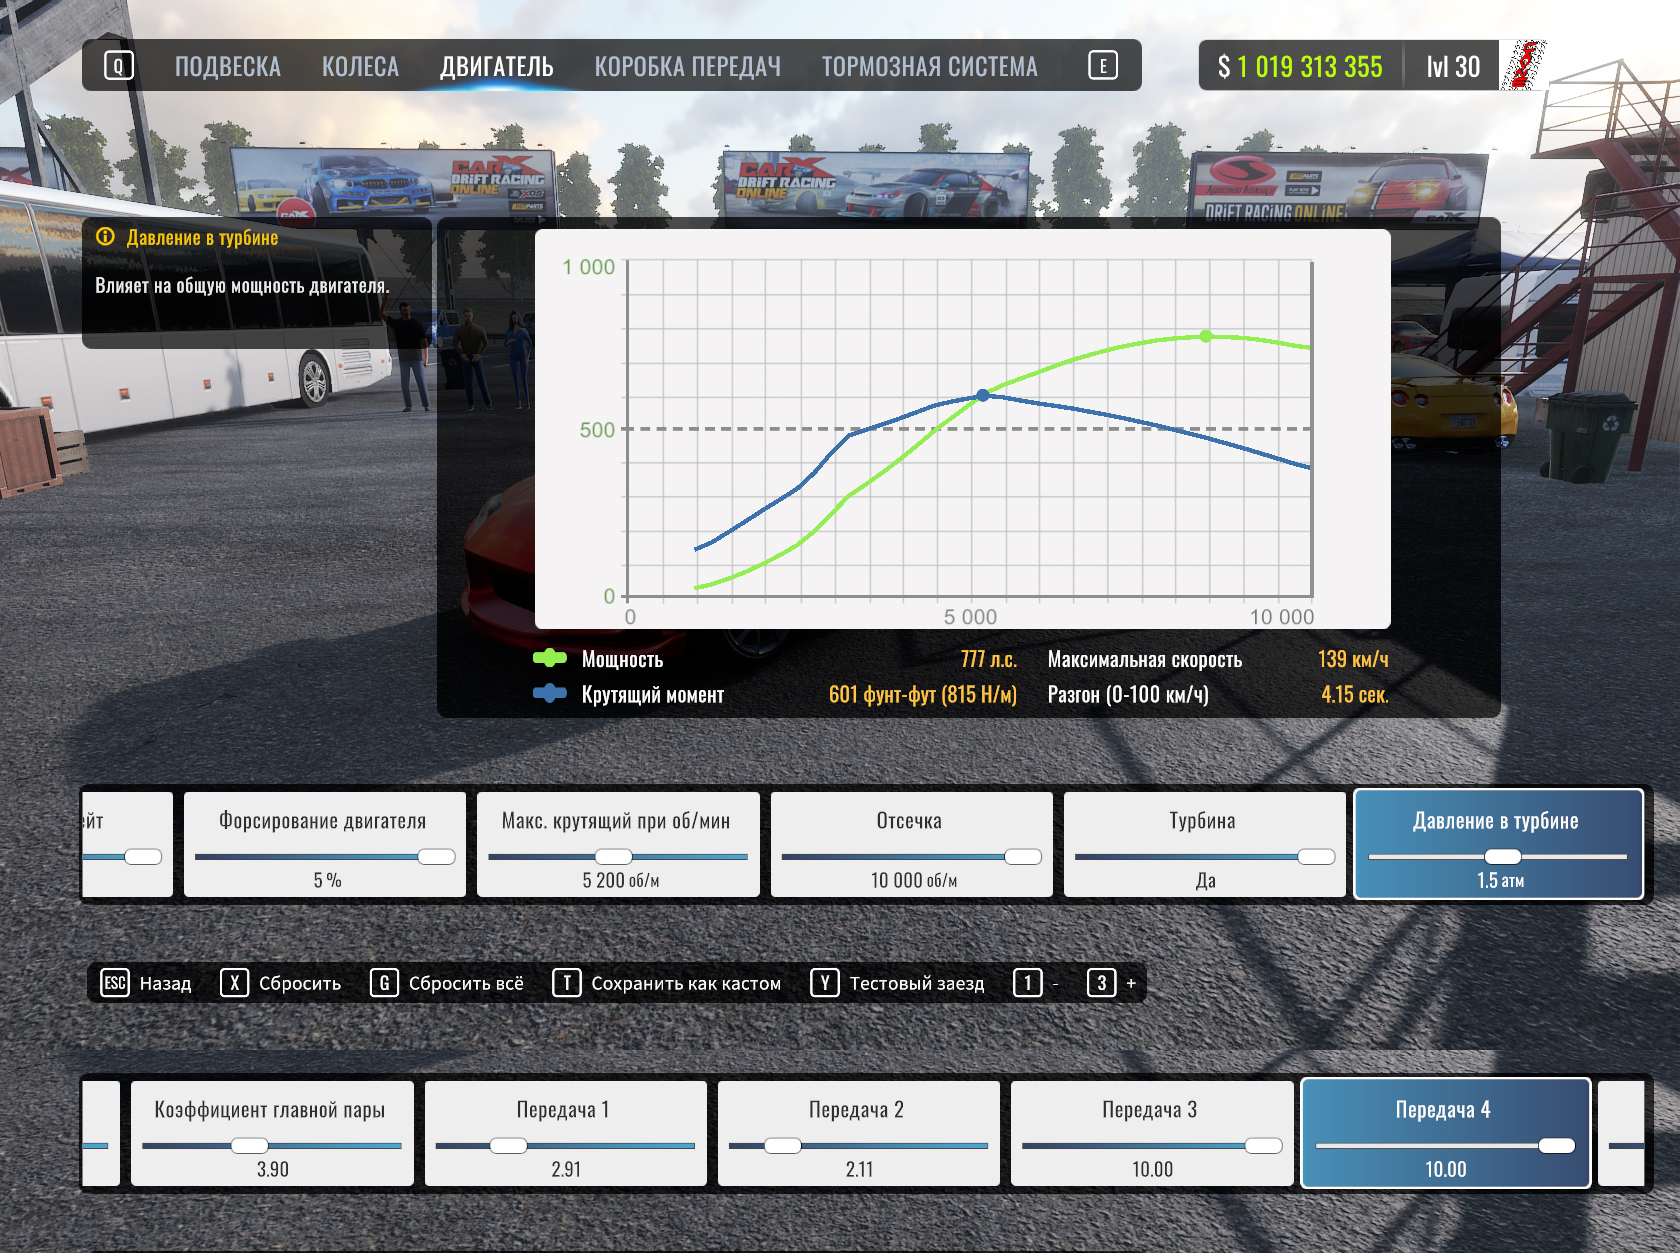Click the X key icon for Сбросить
Screen dimensions: 1680x1253
[x=234, y=983]
